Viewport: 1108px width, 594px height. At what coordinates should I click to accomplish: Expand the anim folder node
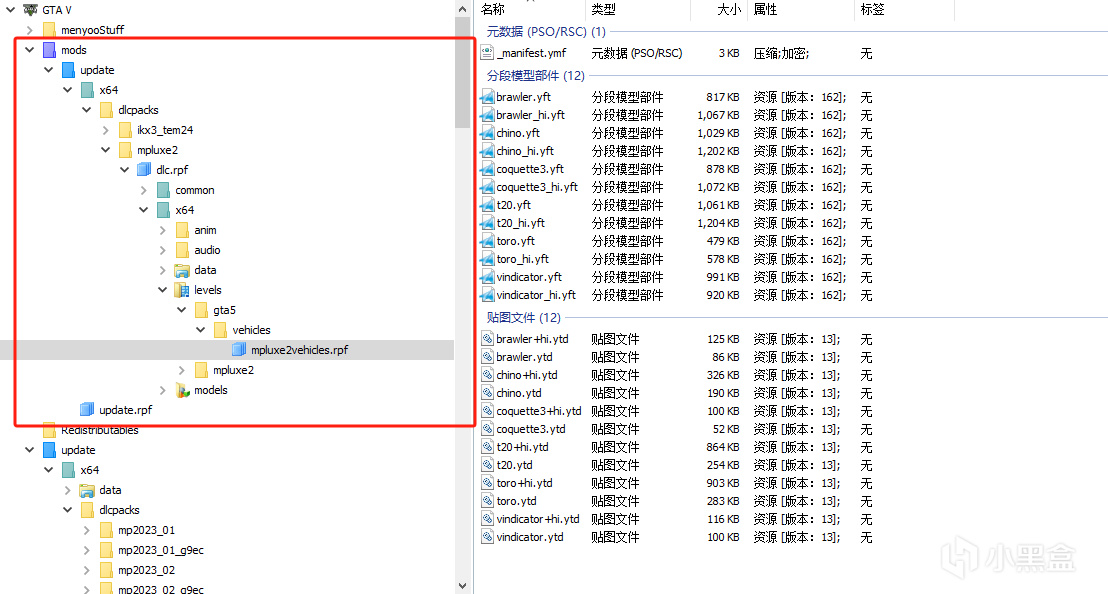pyautogui.click(x=163, y=230)
